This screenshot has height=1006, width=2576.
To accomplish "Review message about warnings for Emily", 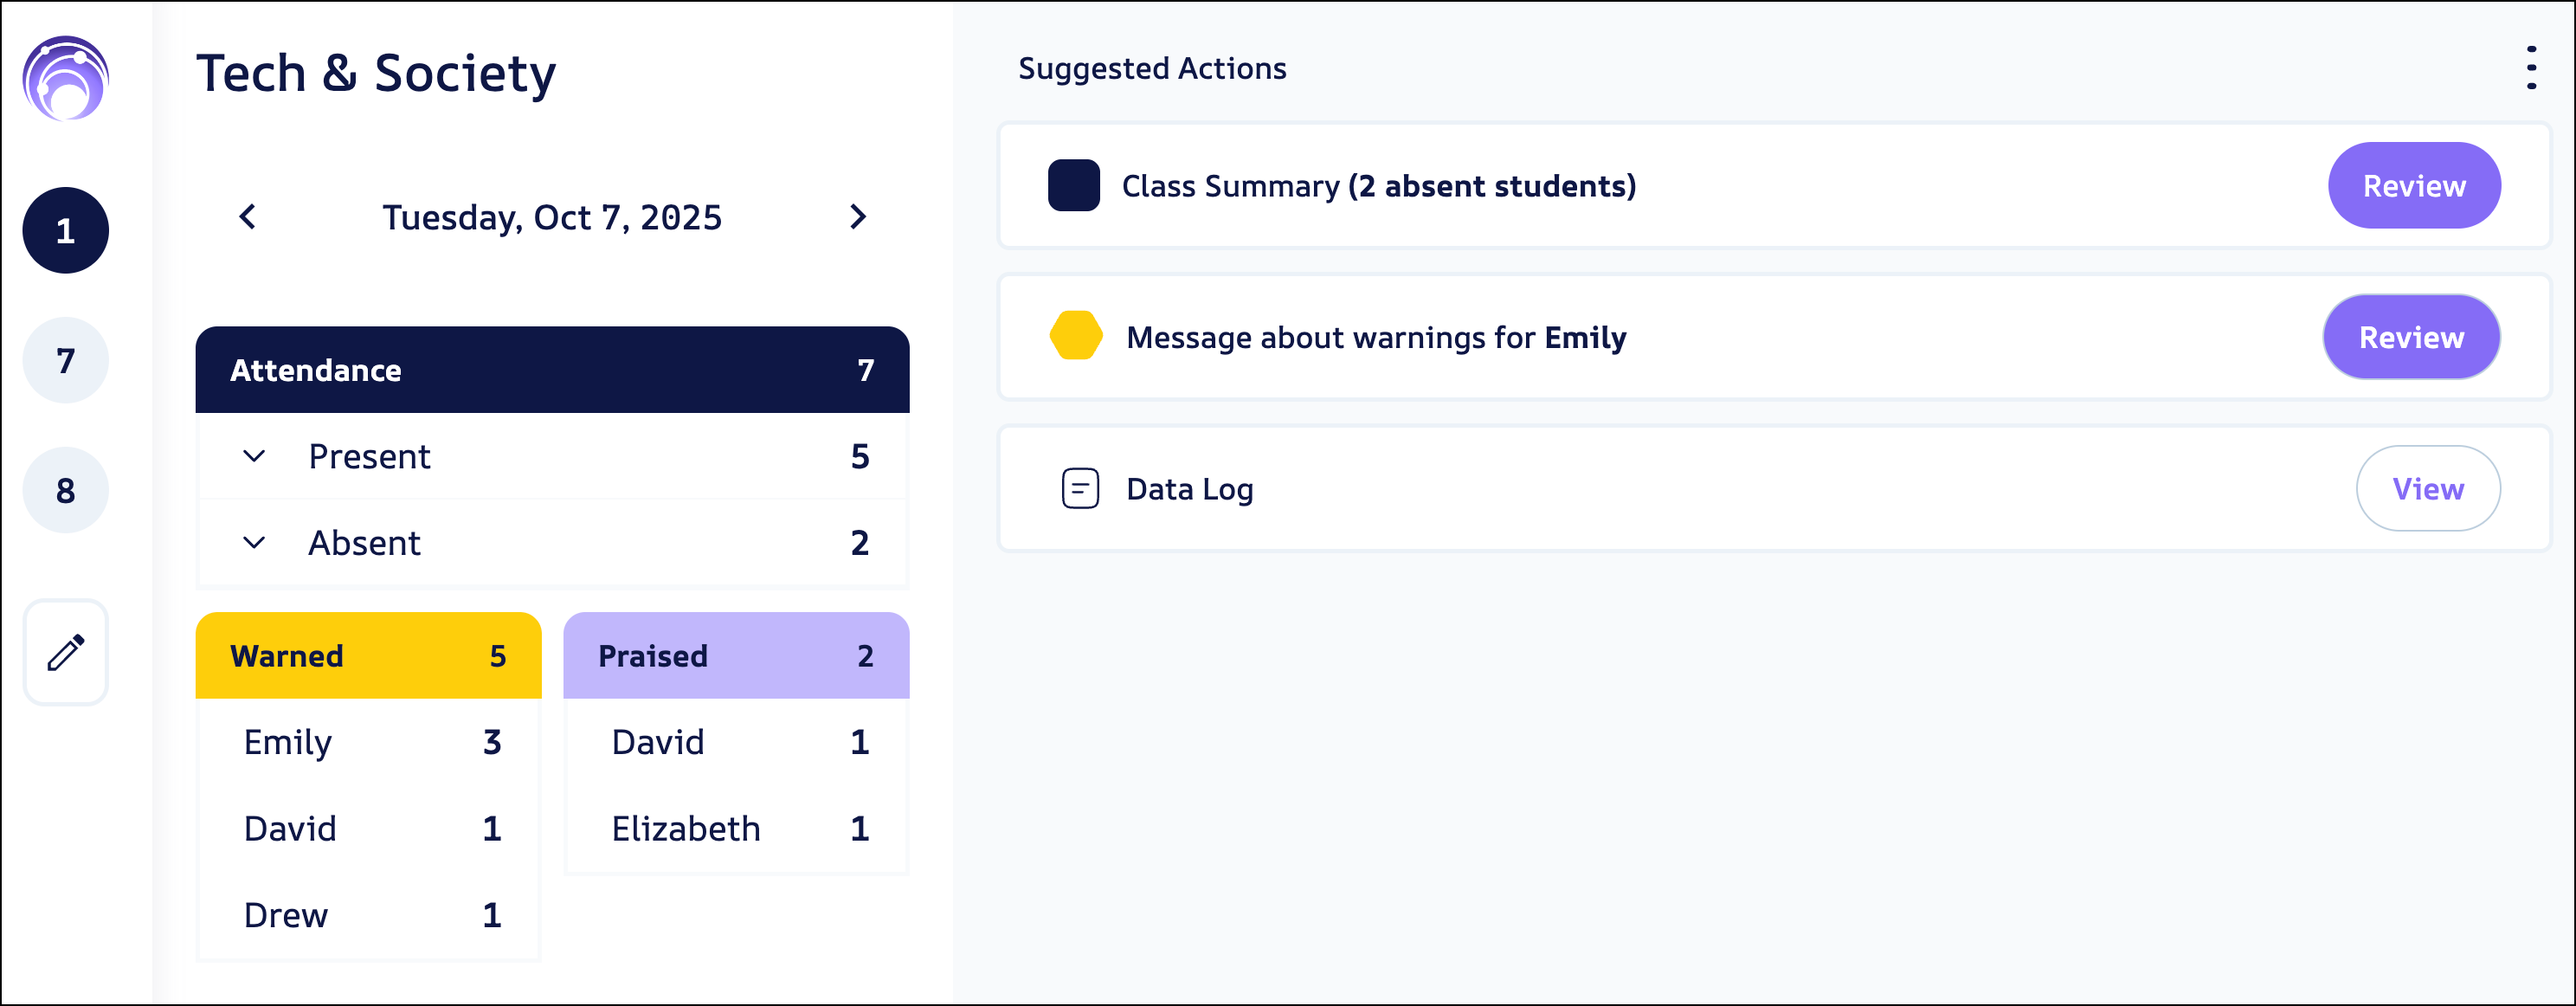I will click(2410, 337).
